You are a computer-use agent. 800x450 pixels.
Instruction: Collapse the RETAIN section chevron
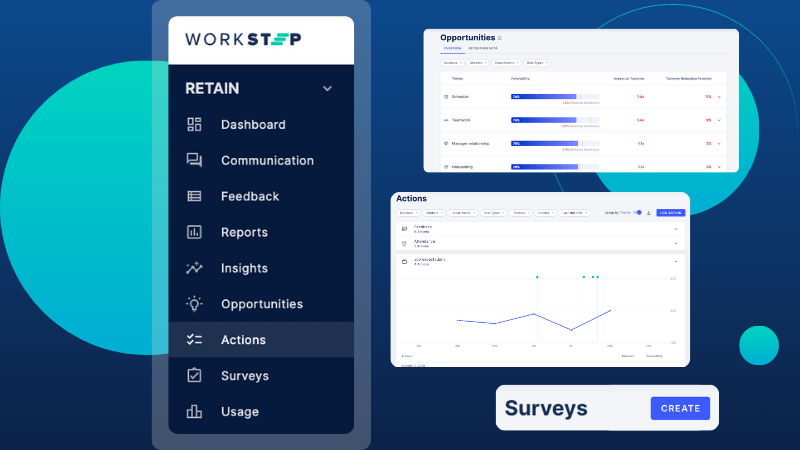point(327,89)
